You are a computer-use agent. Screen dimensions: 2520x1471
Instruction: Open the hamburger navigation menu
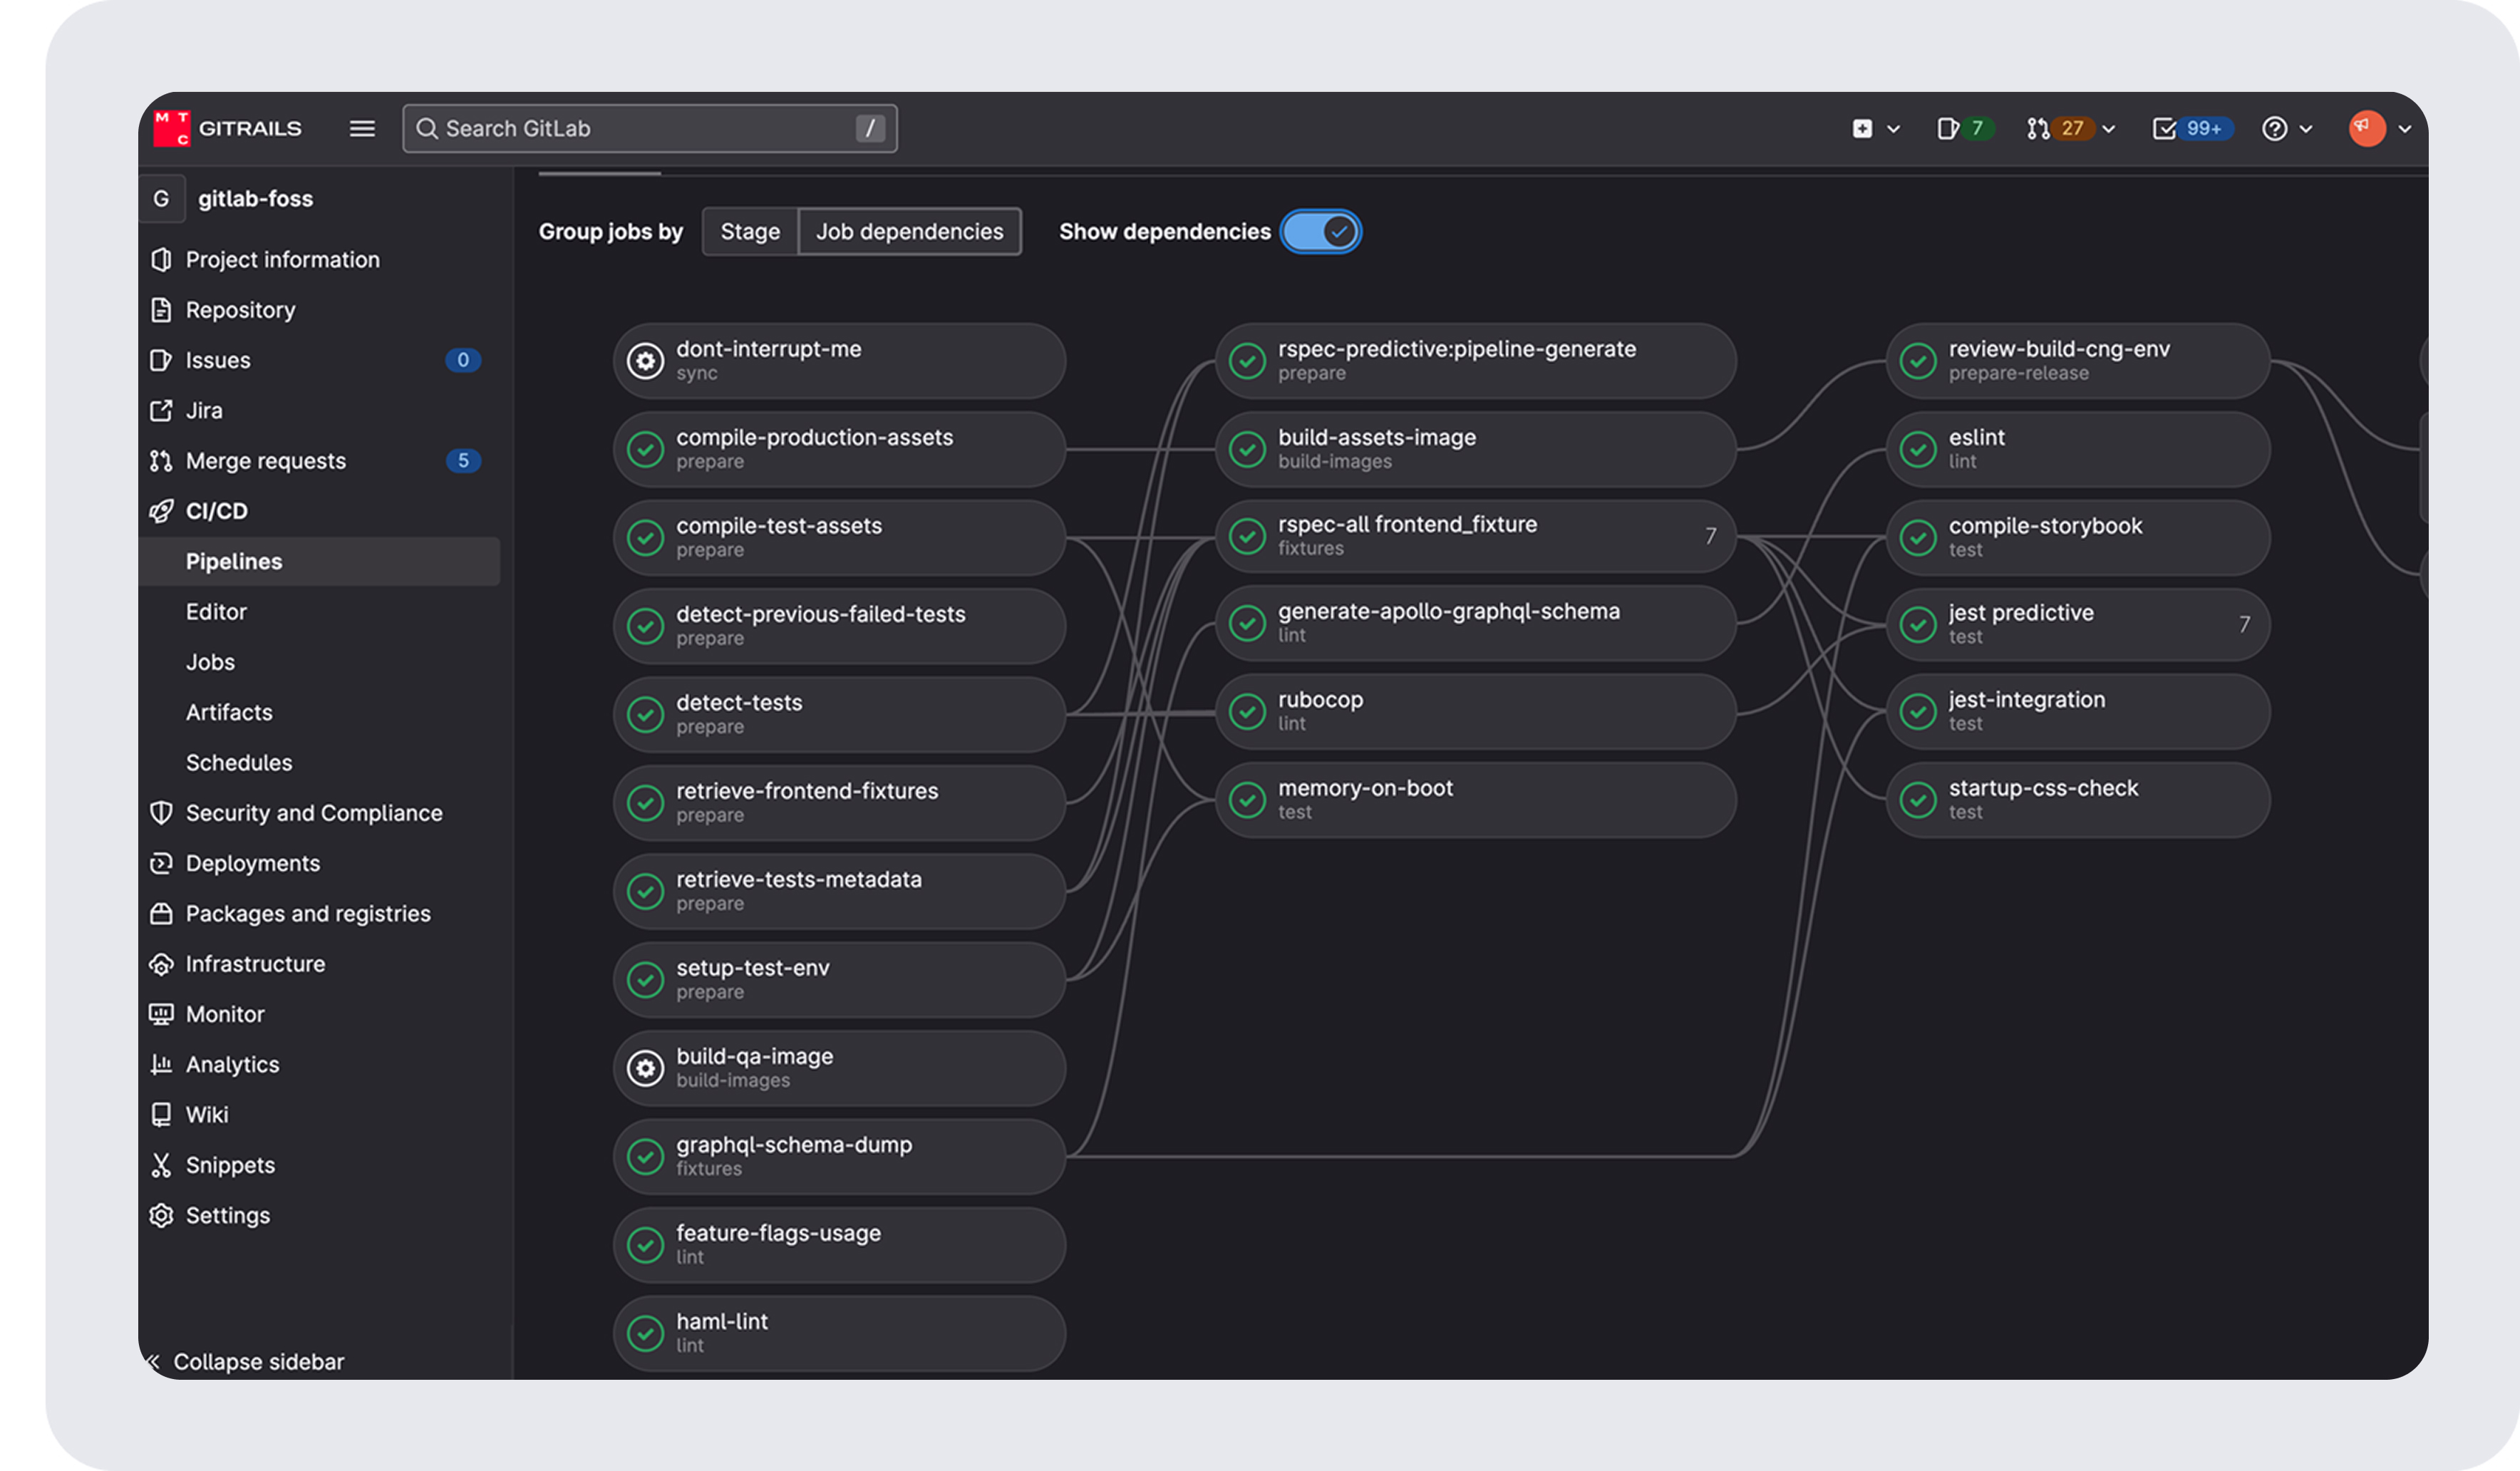[362, 128]
